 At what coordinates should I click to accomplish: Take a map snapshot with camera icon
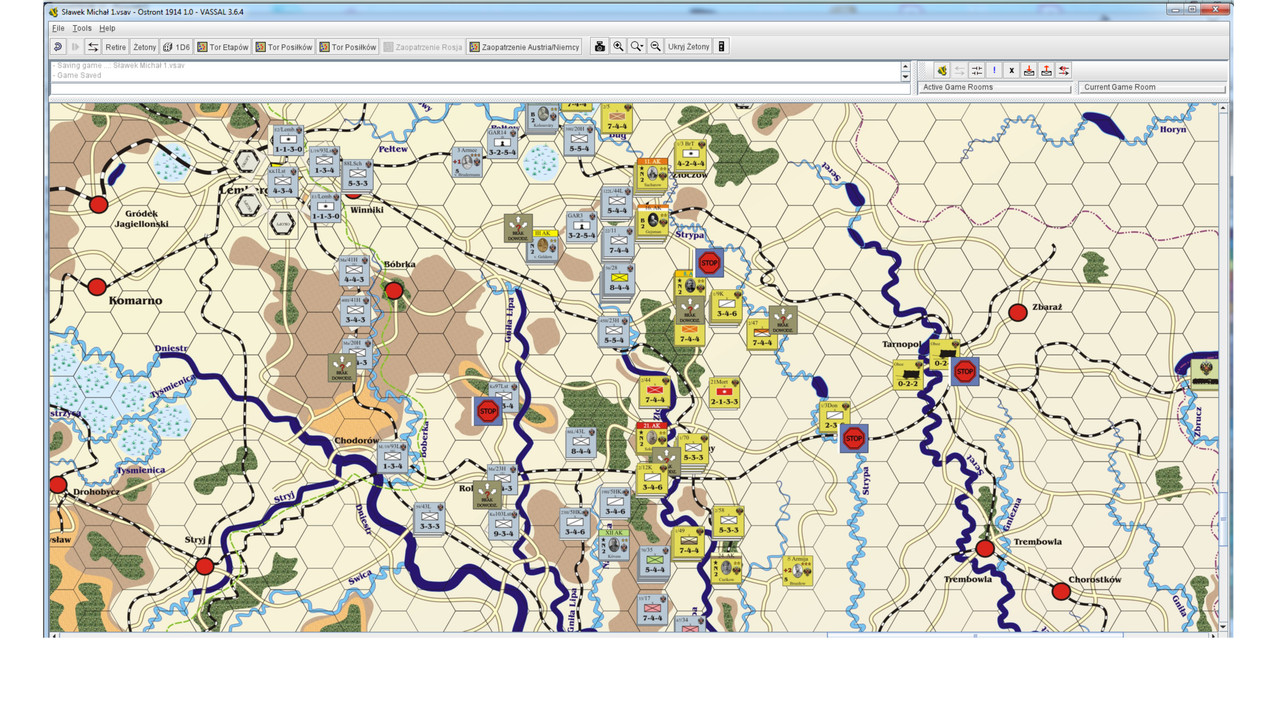[x=600, y=47]
